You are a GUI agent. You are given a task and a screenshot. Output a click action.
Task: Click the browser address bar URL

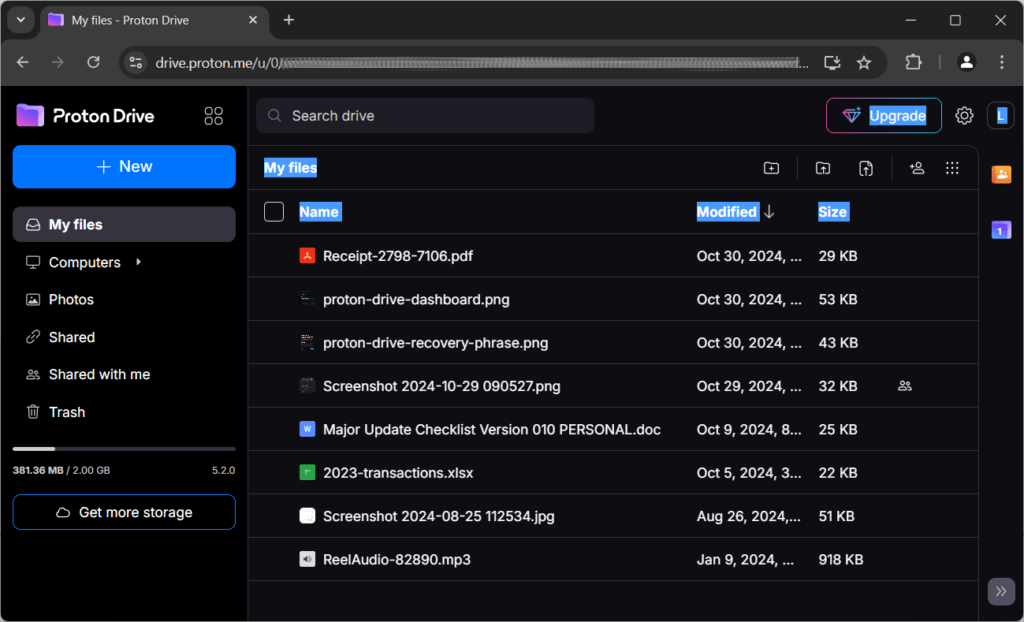482,63
